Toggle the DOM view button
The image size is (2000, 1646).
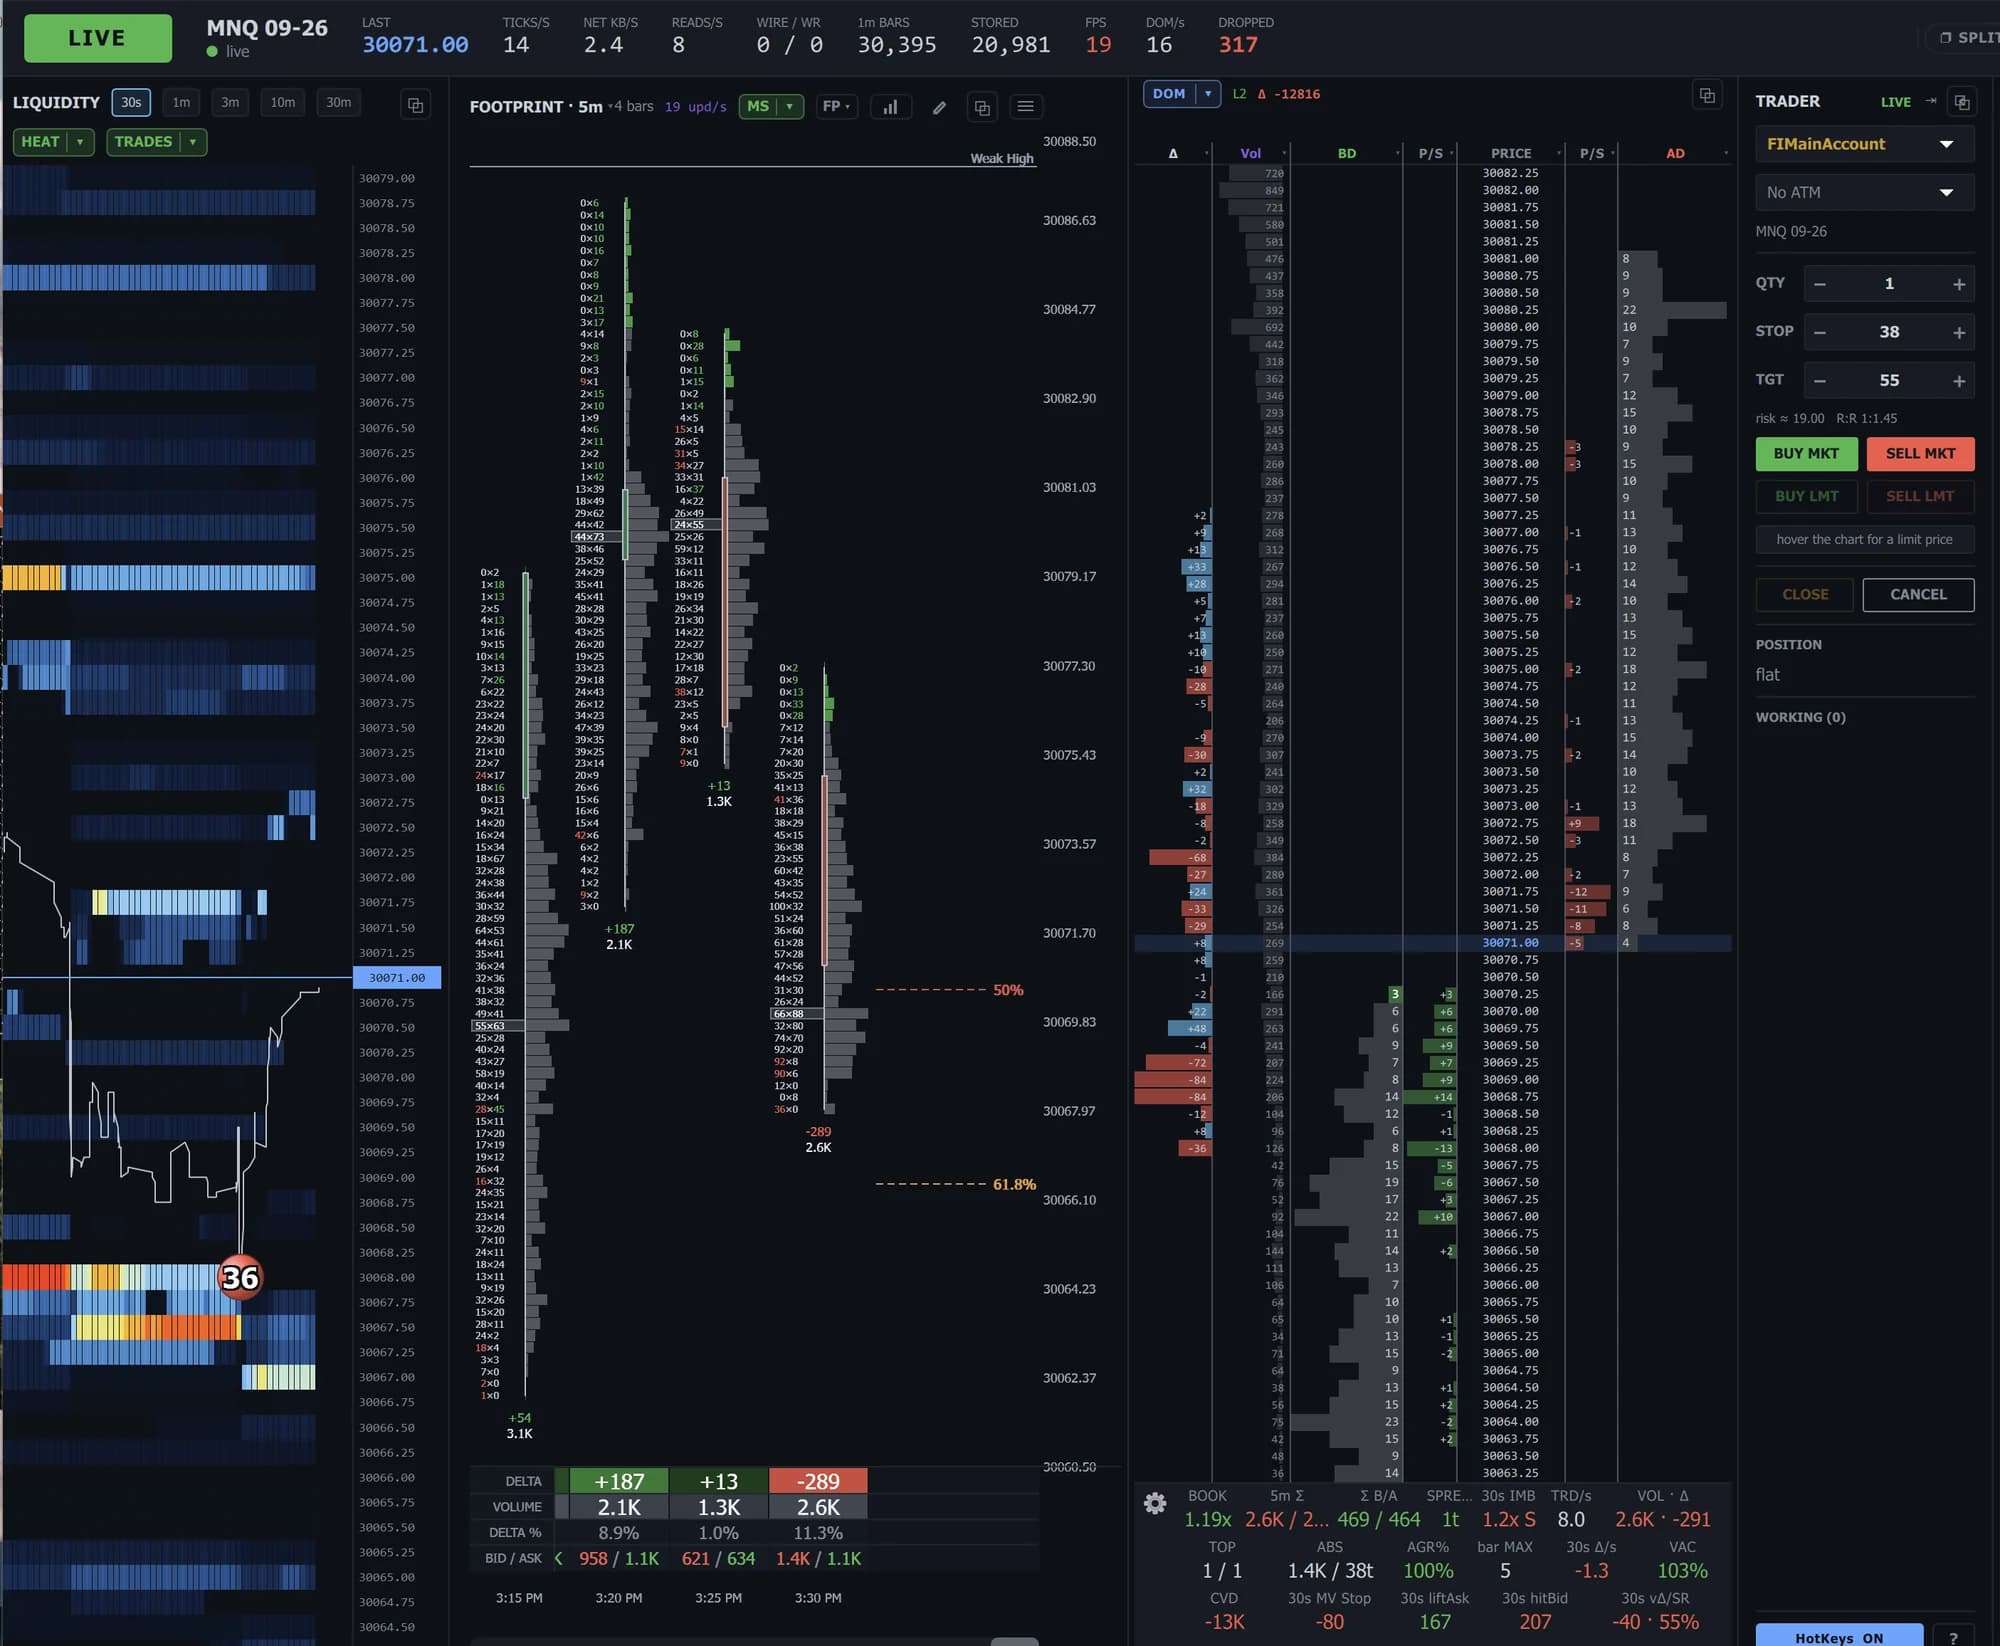tap(1169, 94)
